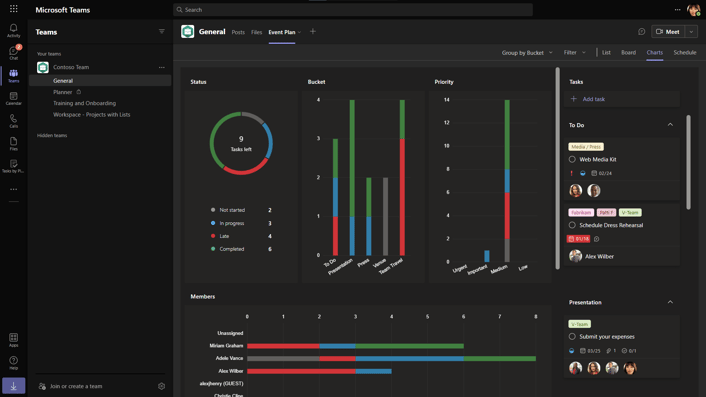
Task: Click the Team Travel bucket bar
Action: (402, 177)
